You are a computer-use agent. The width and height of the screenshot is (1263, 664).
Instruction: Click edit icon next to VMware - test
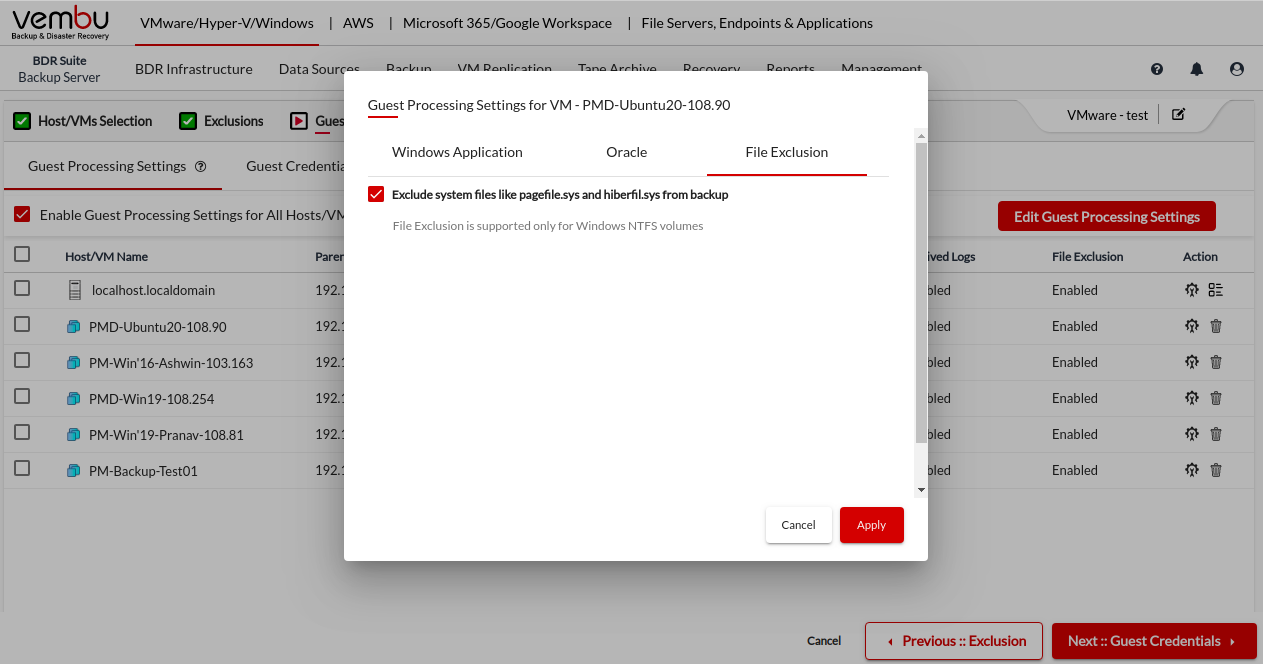1178,115
